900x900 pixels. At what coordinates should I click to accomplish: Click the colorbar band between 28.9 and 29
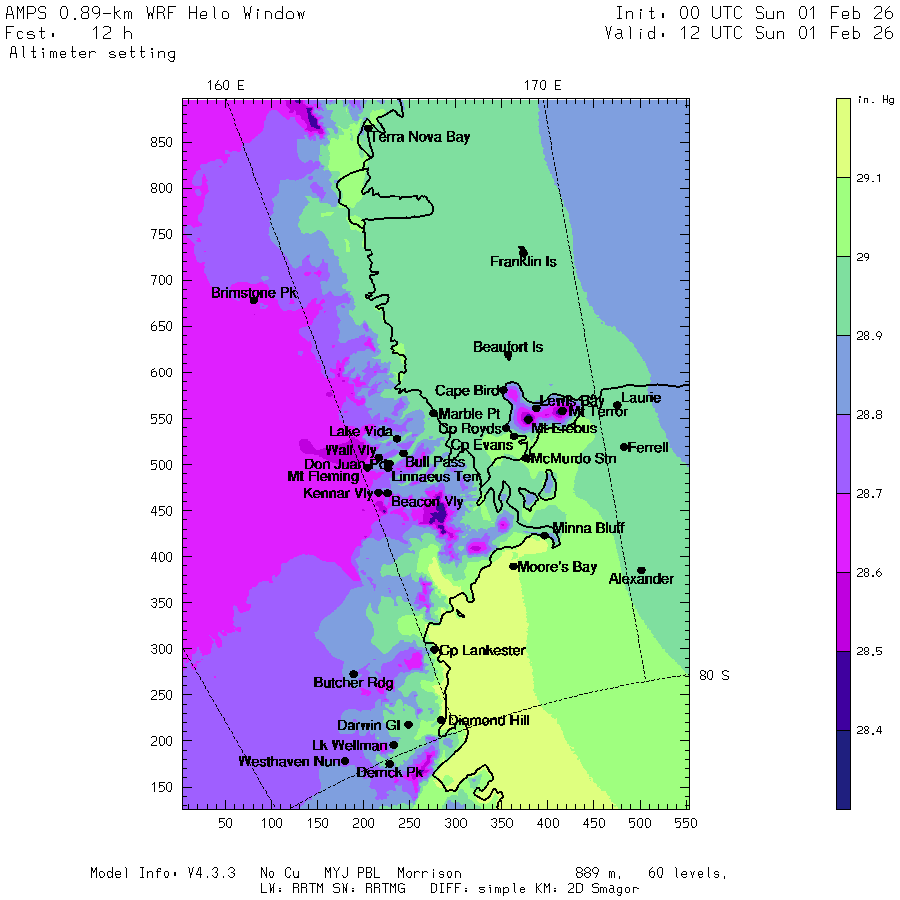coord(843,296)
